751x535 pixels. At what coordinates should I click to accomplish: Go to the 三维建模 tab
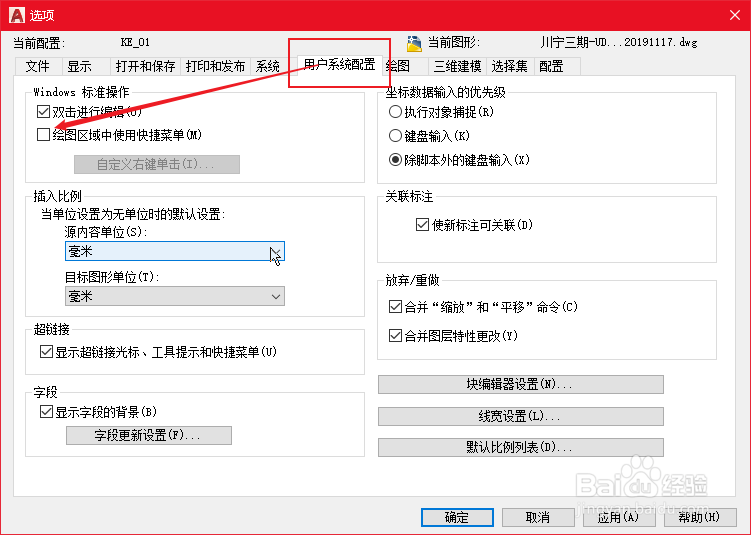457,66
